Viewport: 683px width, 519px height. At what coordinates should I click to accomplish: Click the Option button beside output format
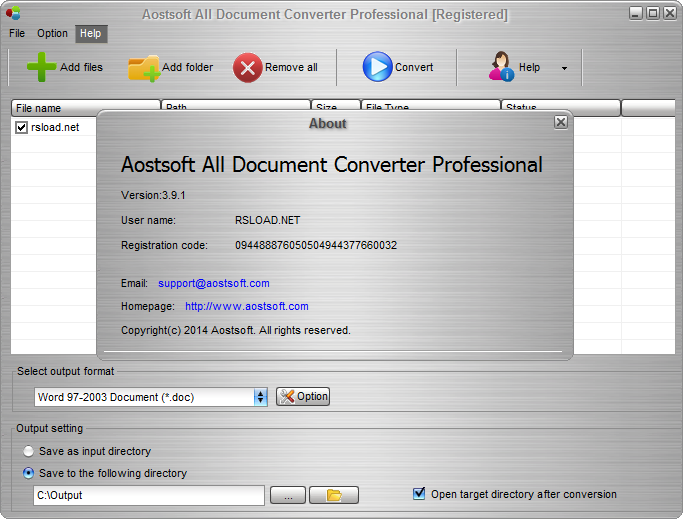tap(303, 397)
